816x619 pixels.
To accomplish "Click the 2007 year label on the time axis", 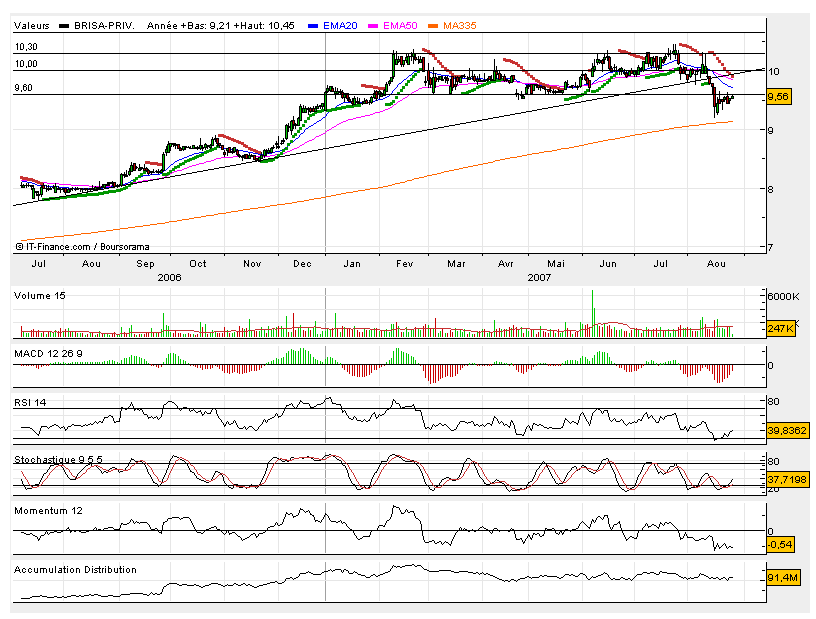I will [x=539, y=277].
